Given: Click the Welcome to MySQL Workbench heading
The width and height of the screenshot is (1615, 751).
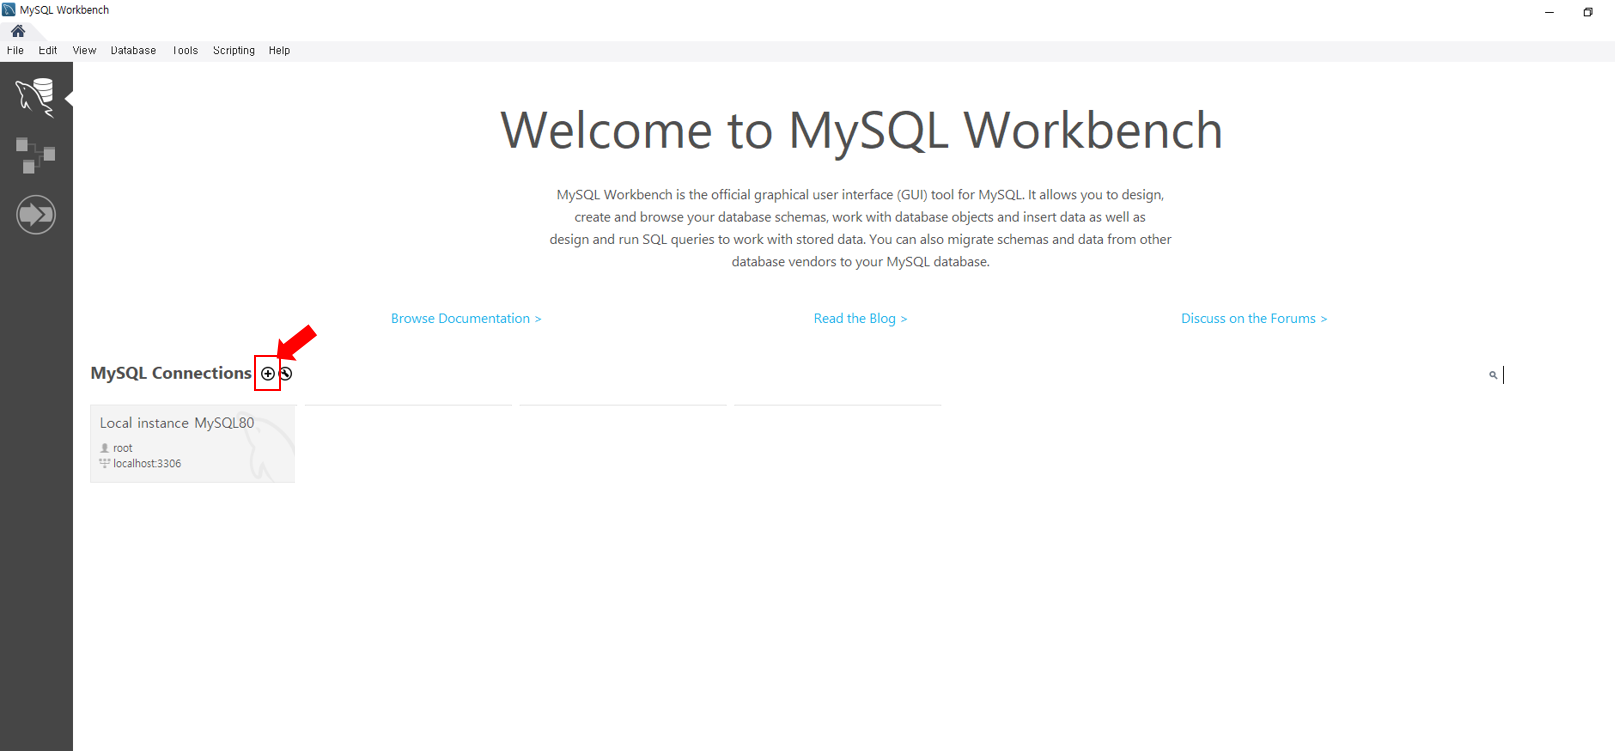Looking at the screenshot, I should [x=861, y=130].
